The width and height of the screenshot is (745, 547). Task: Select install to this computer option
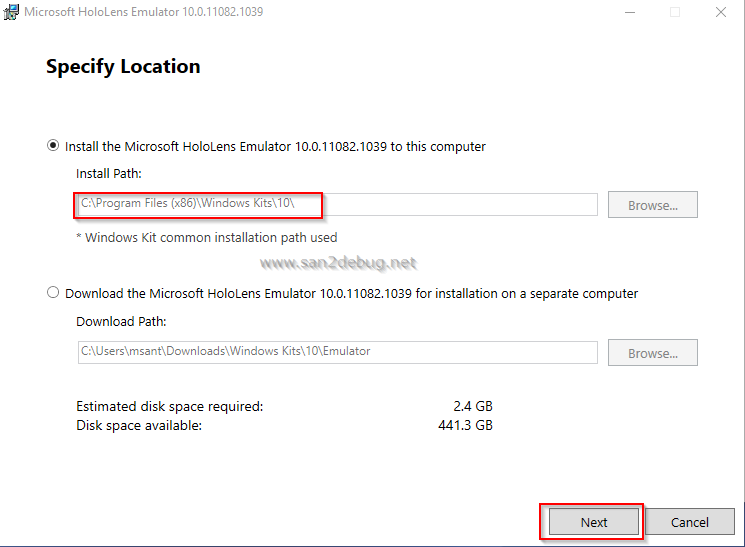click(53, 146)
